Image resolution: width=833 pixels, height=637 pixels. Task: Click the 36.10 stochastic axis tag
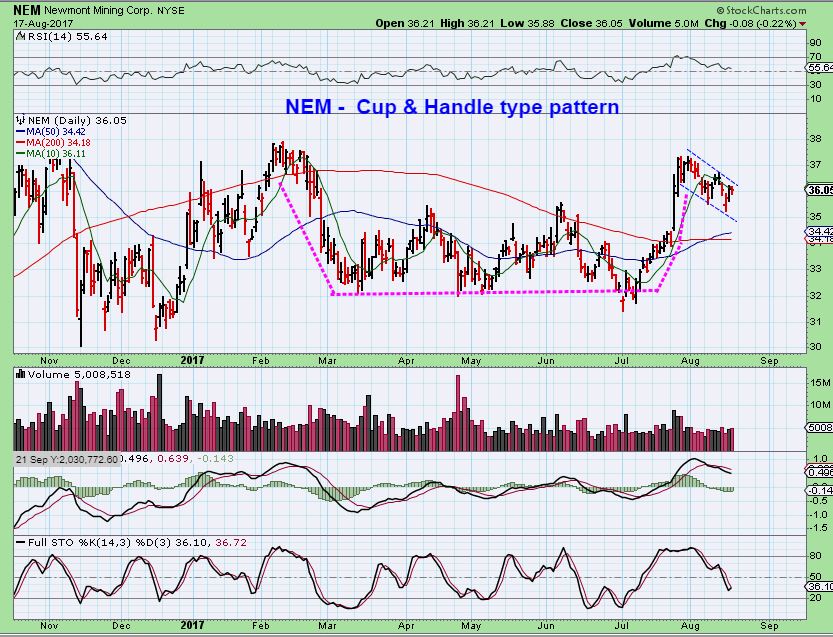pos(820,586)
